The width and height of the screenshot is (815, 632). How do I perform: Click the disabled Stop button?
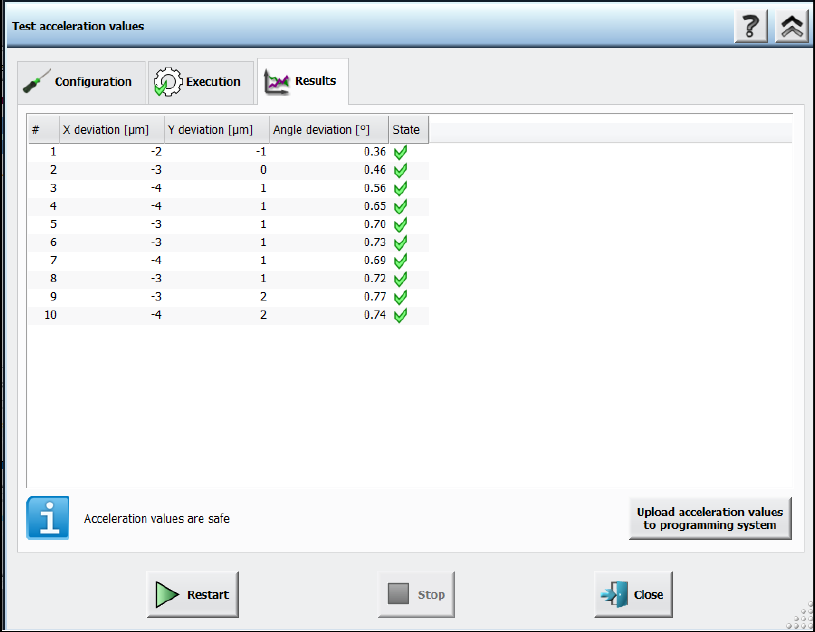[x=416, y=595]
